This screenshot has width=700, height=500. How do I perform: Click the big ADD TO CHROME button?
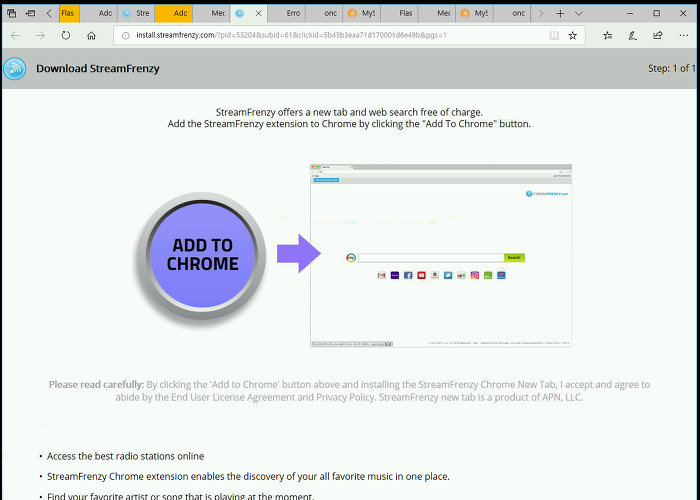(201, 255)
